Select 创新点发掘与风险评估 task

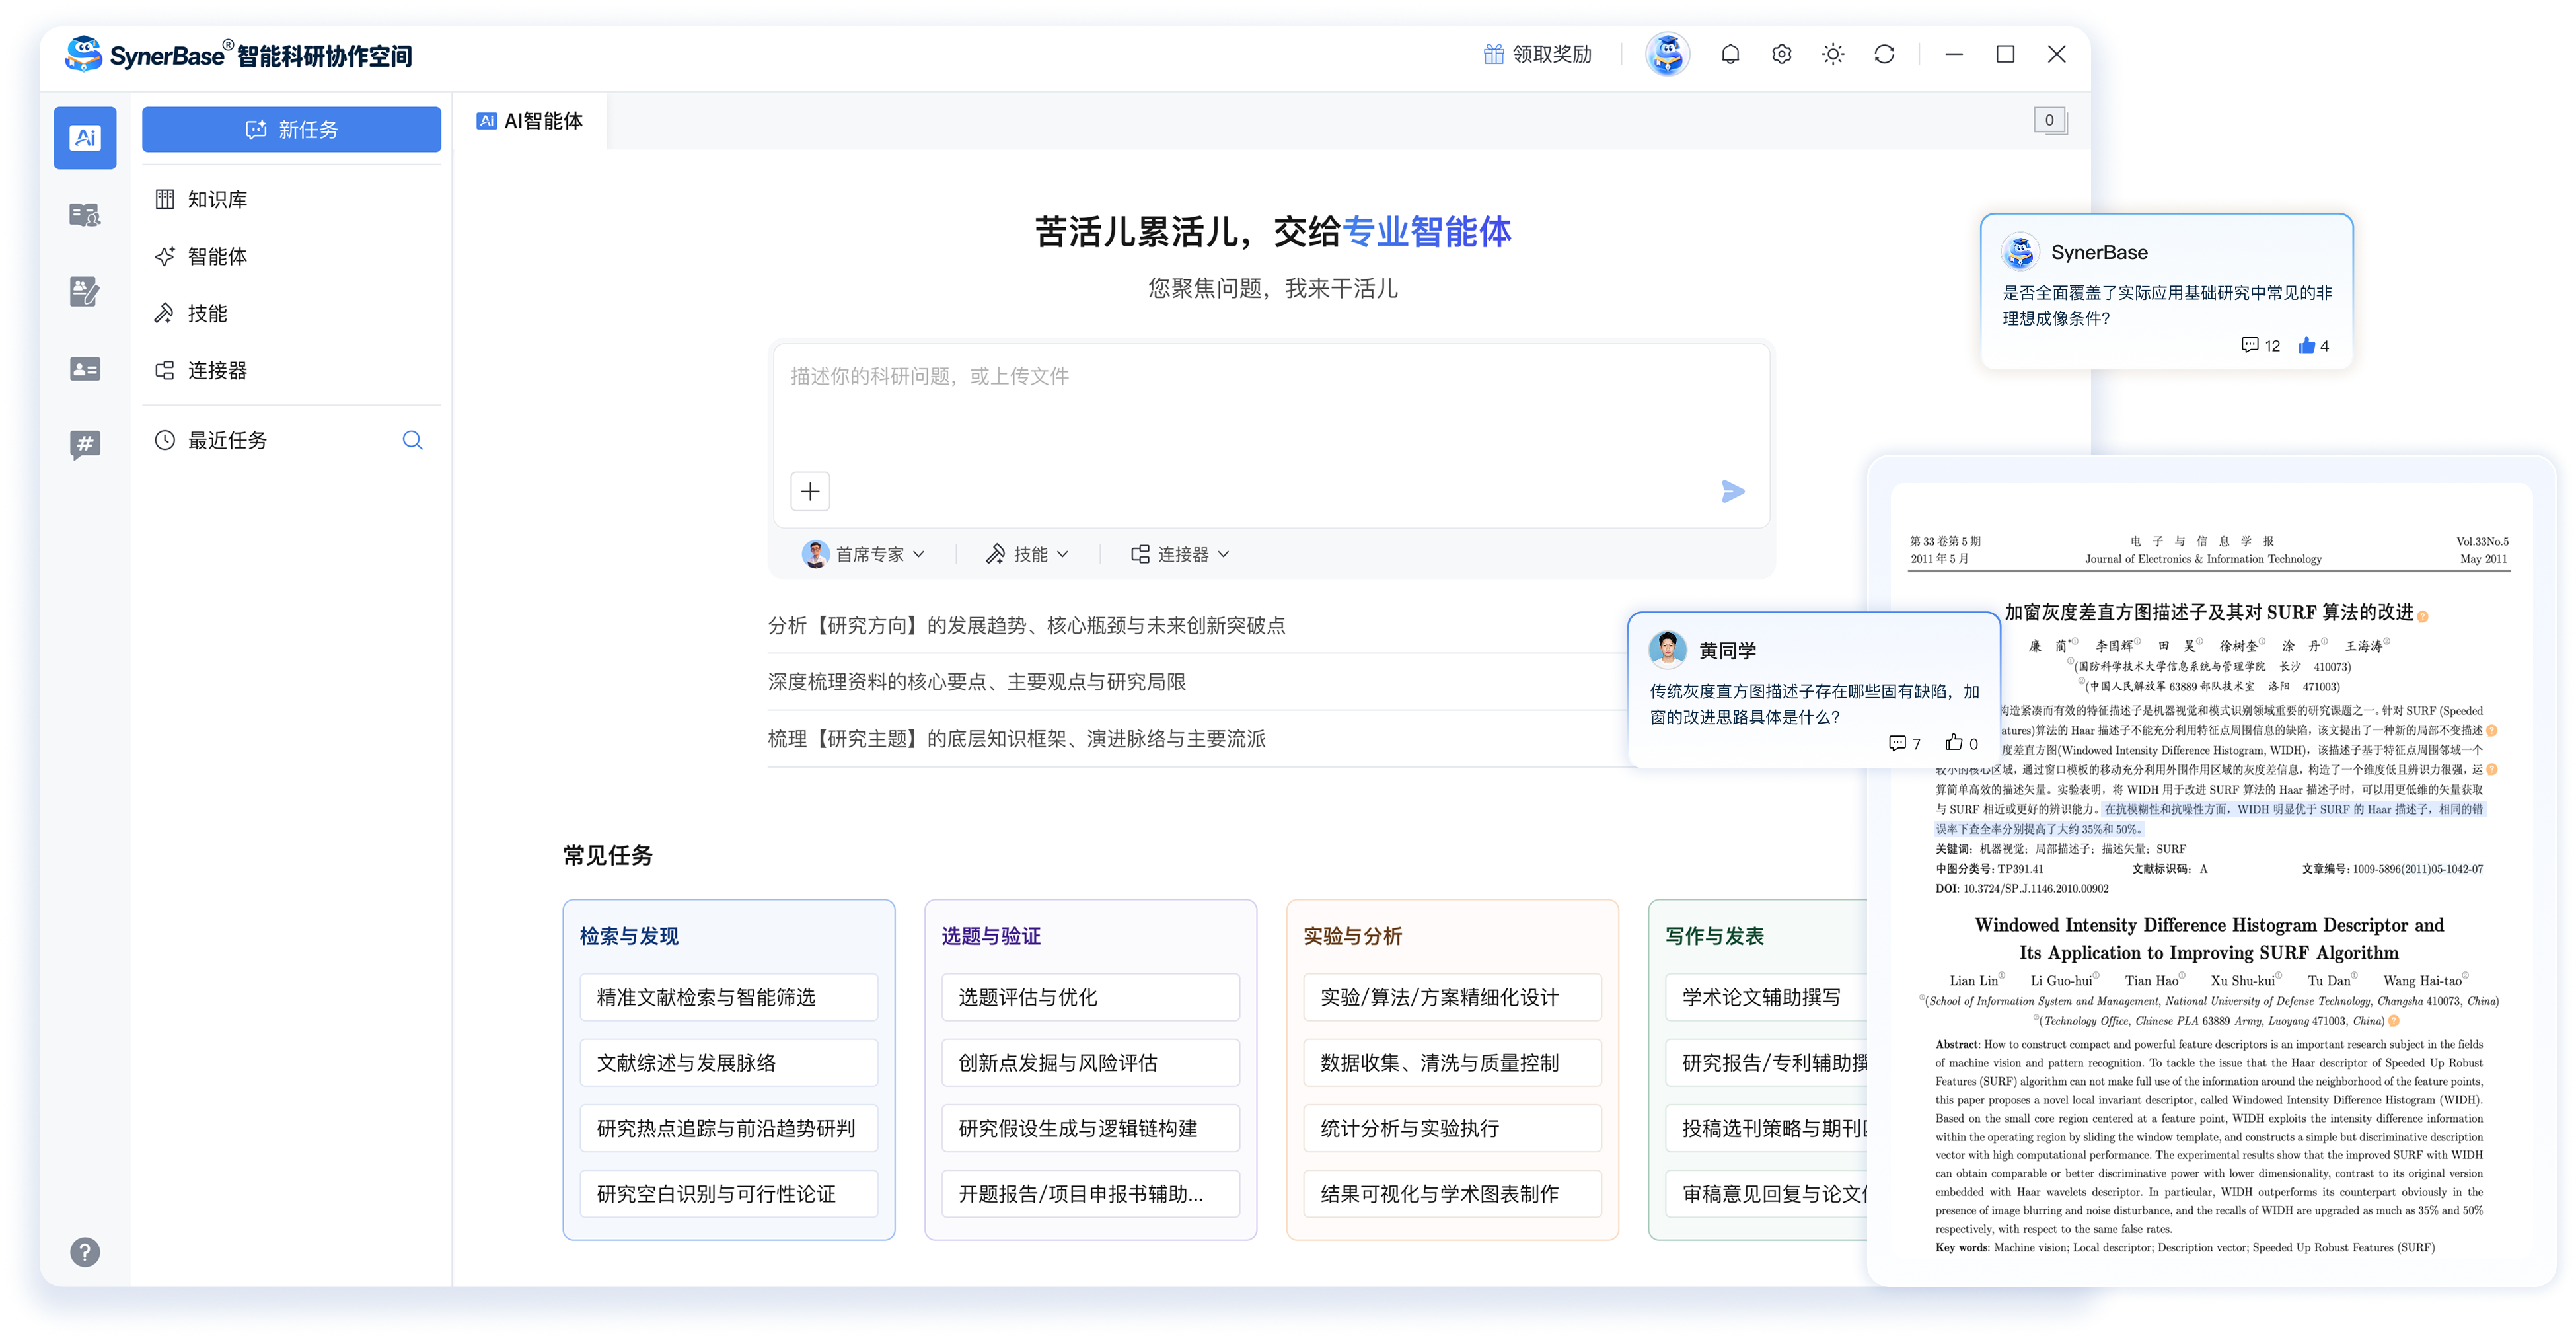coord(1090,1063)
